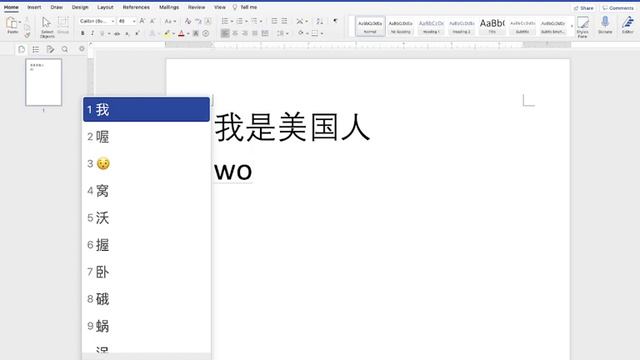Apply red font color
The height and width of the screenshot is (360, 640).
(x=181, y=33)
